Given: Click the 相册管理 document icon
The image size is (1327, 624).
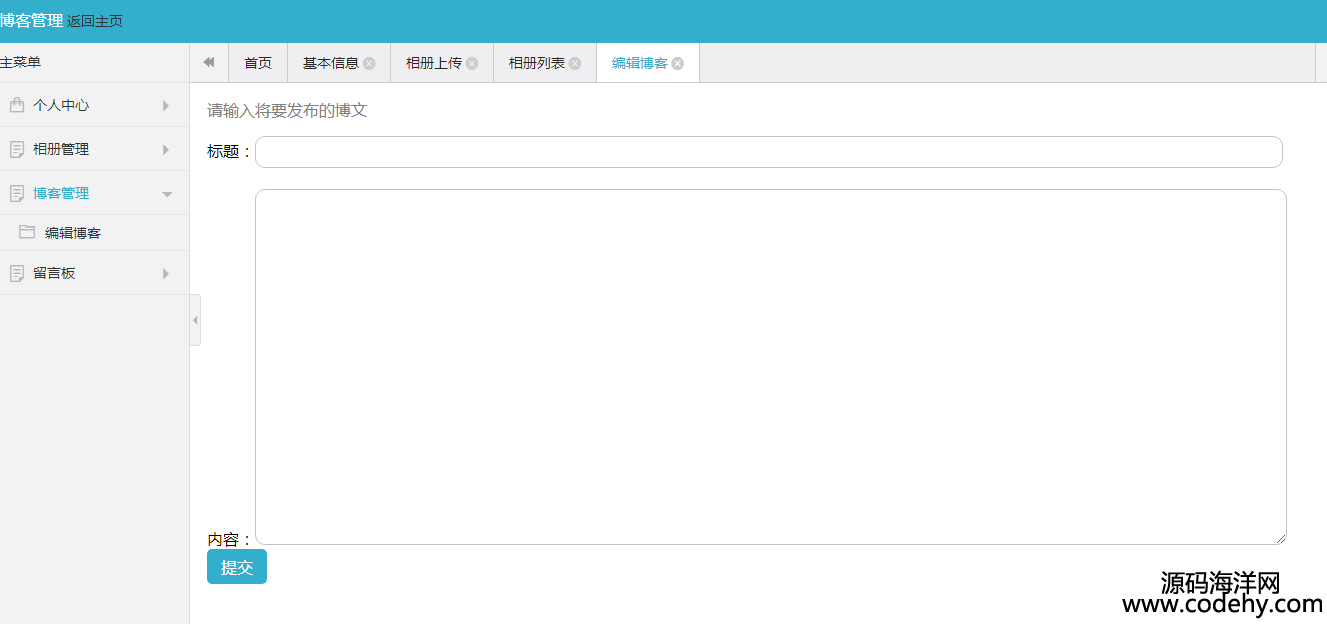Looking at the screenshot, I should tap(16, 149).
